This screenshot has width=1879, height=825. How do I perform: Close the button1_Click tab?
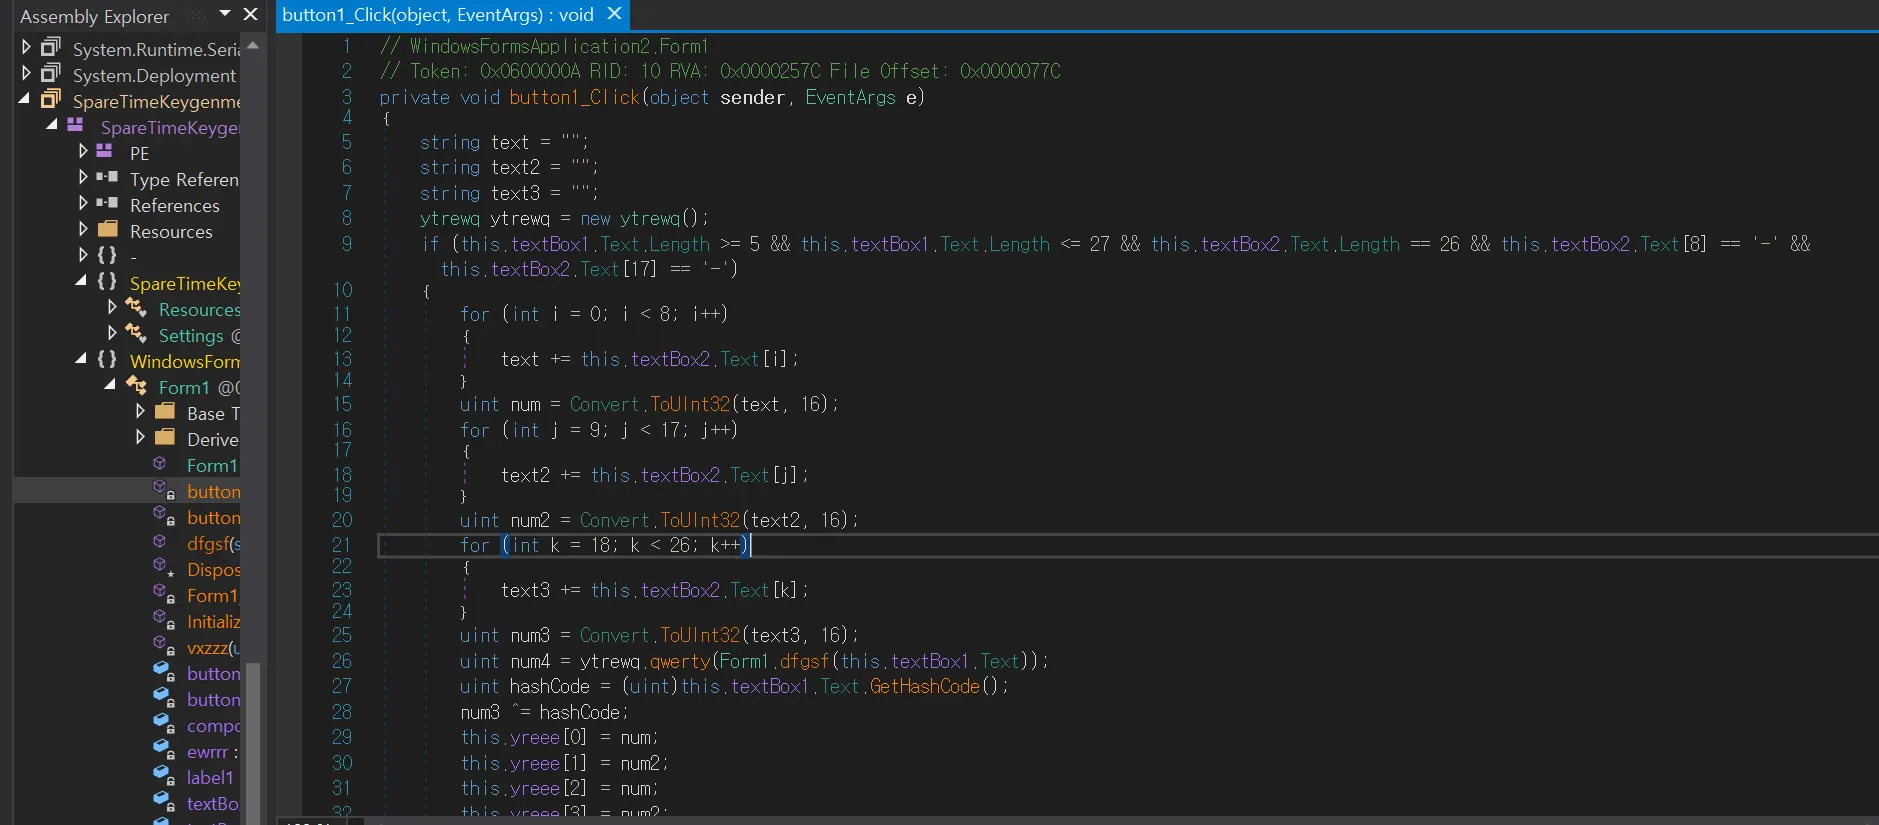tap(615, 14)
